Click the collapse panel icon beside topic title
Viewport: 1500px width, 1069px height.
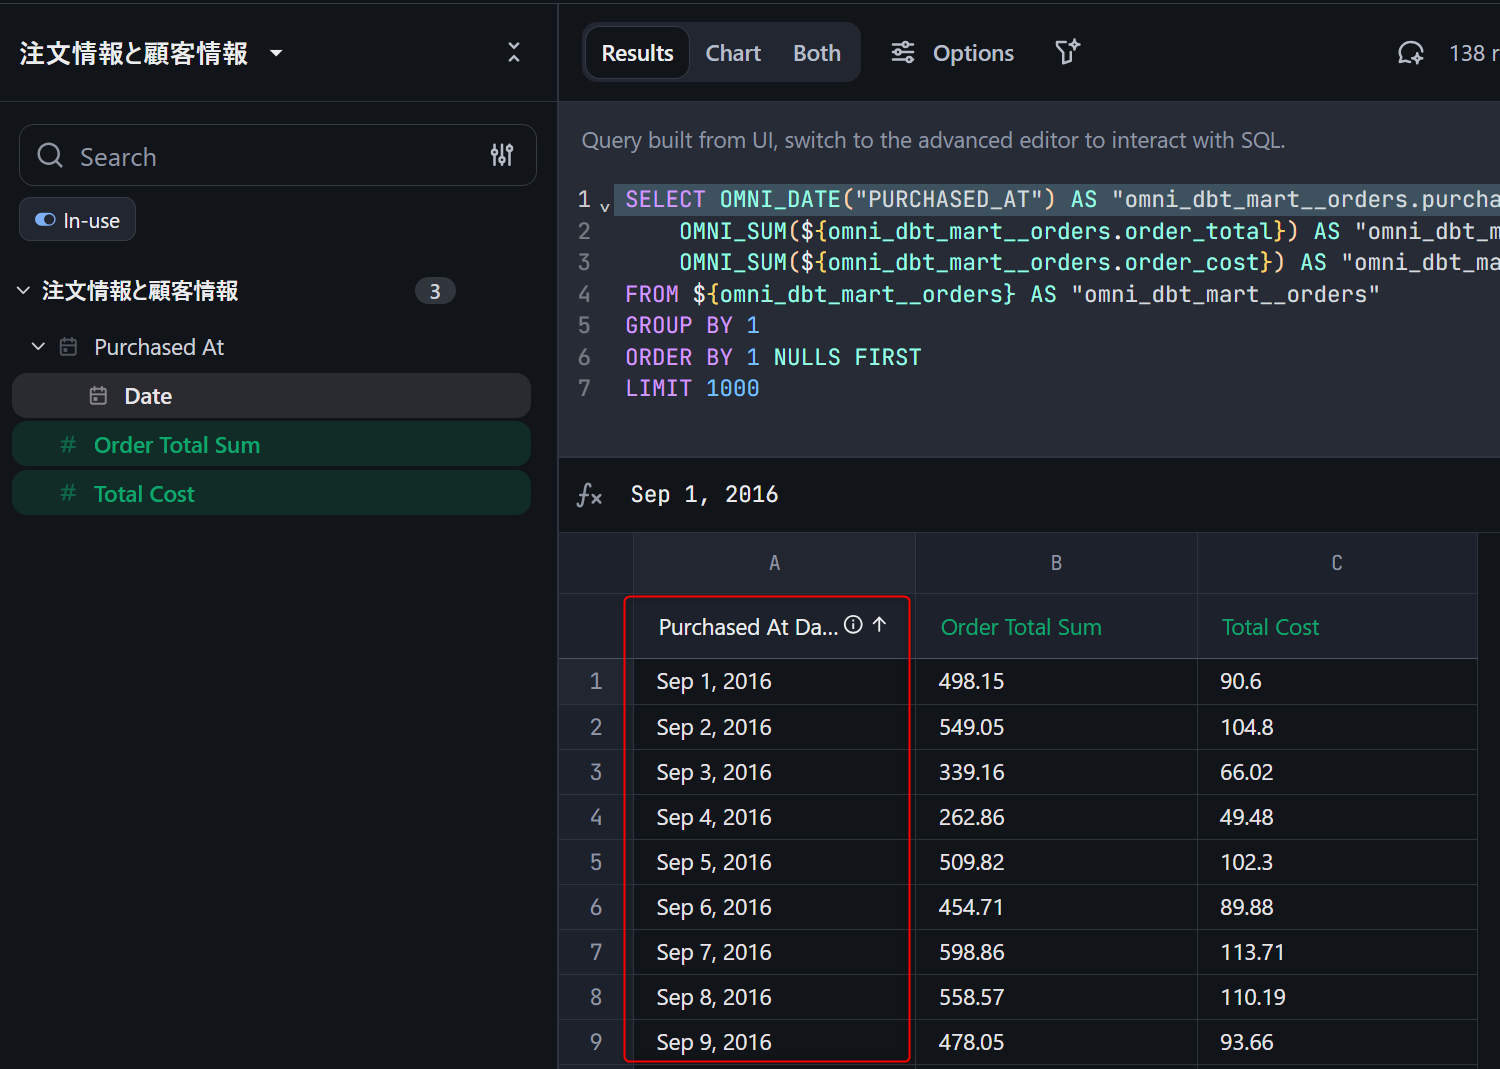(513, 53)
